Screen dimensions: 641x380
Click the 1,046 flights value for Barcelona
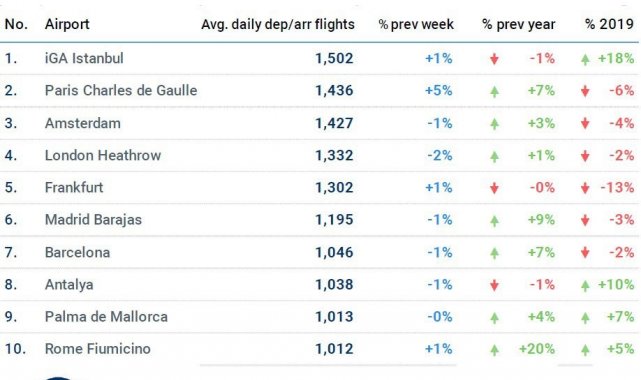coord(334,252)
